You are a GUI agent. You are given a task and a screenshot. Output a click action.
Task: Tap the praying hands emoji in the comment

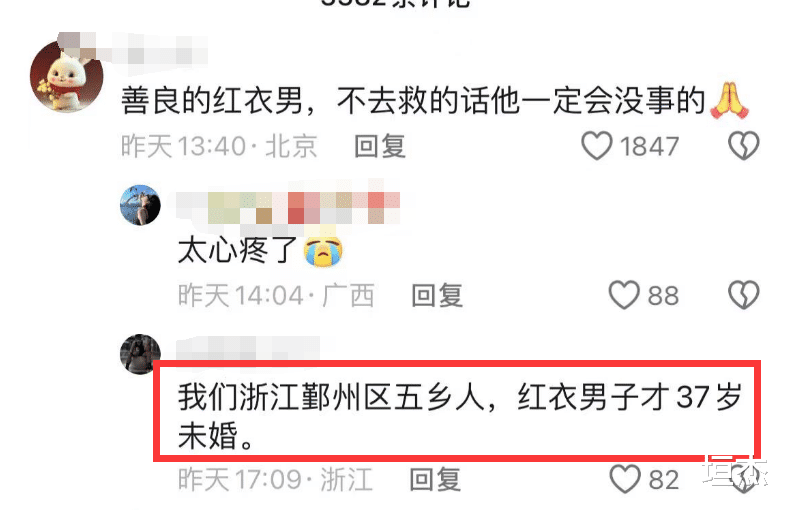pyautogui.click(x=730, y=101)
